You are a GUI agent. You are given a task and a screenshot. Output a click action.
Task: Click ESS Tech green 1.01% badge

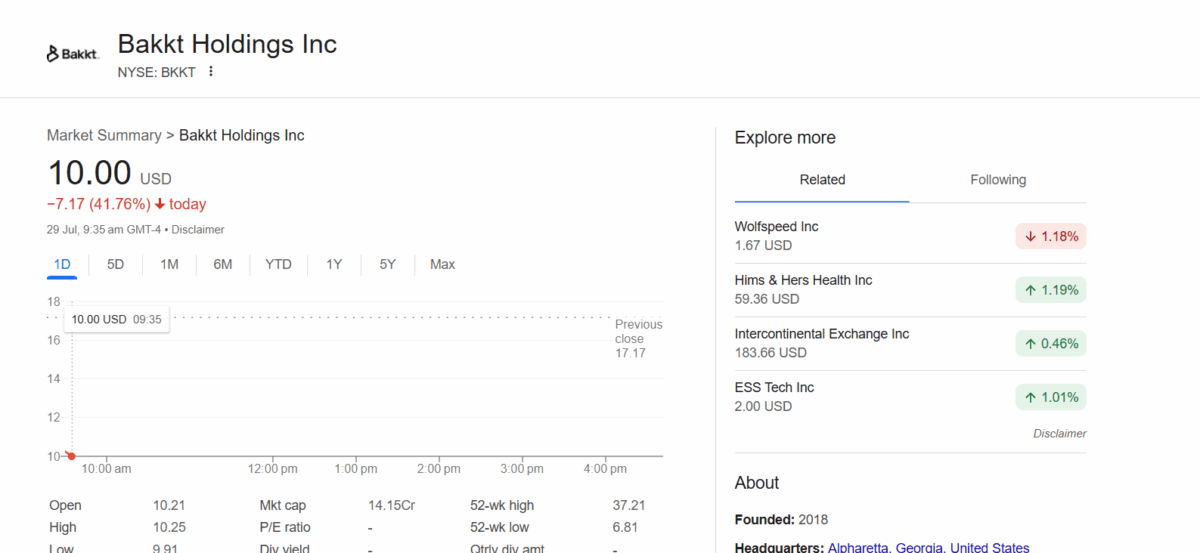tap(1050, 397)
